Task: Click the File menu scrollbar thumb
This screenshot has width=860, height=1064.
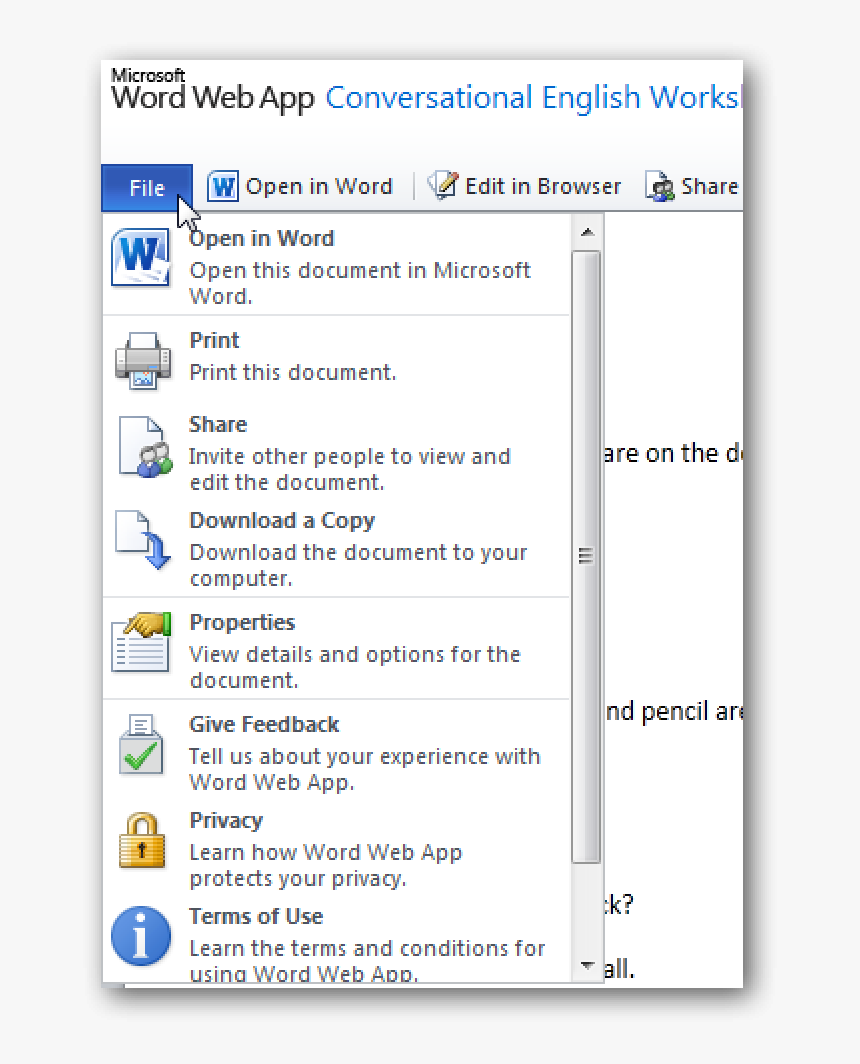Action: [586, 556]
